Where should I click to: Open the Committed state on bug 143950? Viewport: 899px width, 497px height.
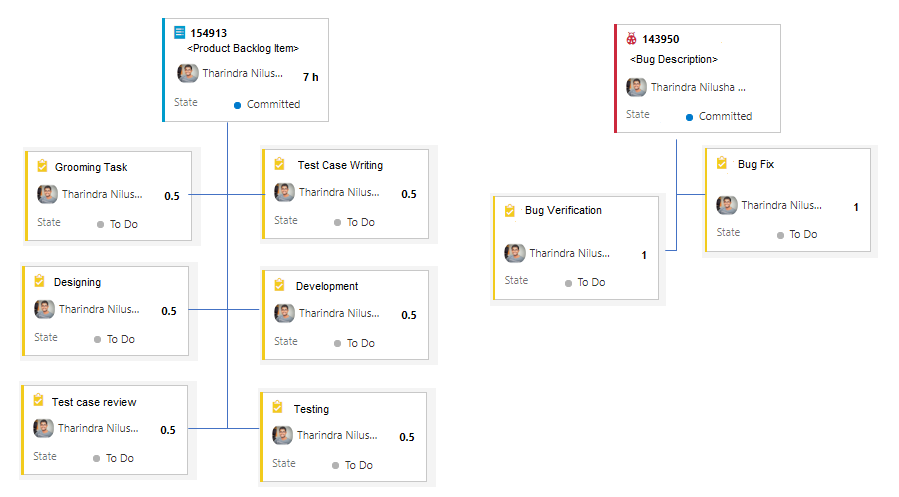pos(725,116)
